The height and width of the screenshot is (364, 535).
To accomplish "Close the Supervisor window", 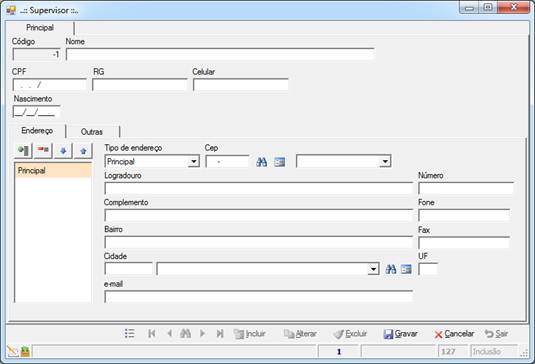I will pyautogui.click(x=515, y=8).
